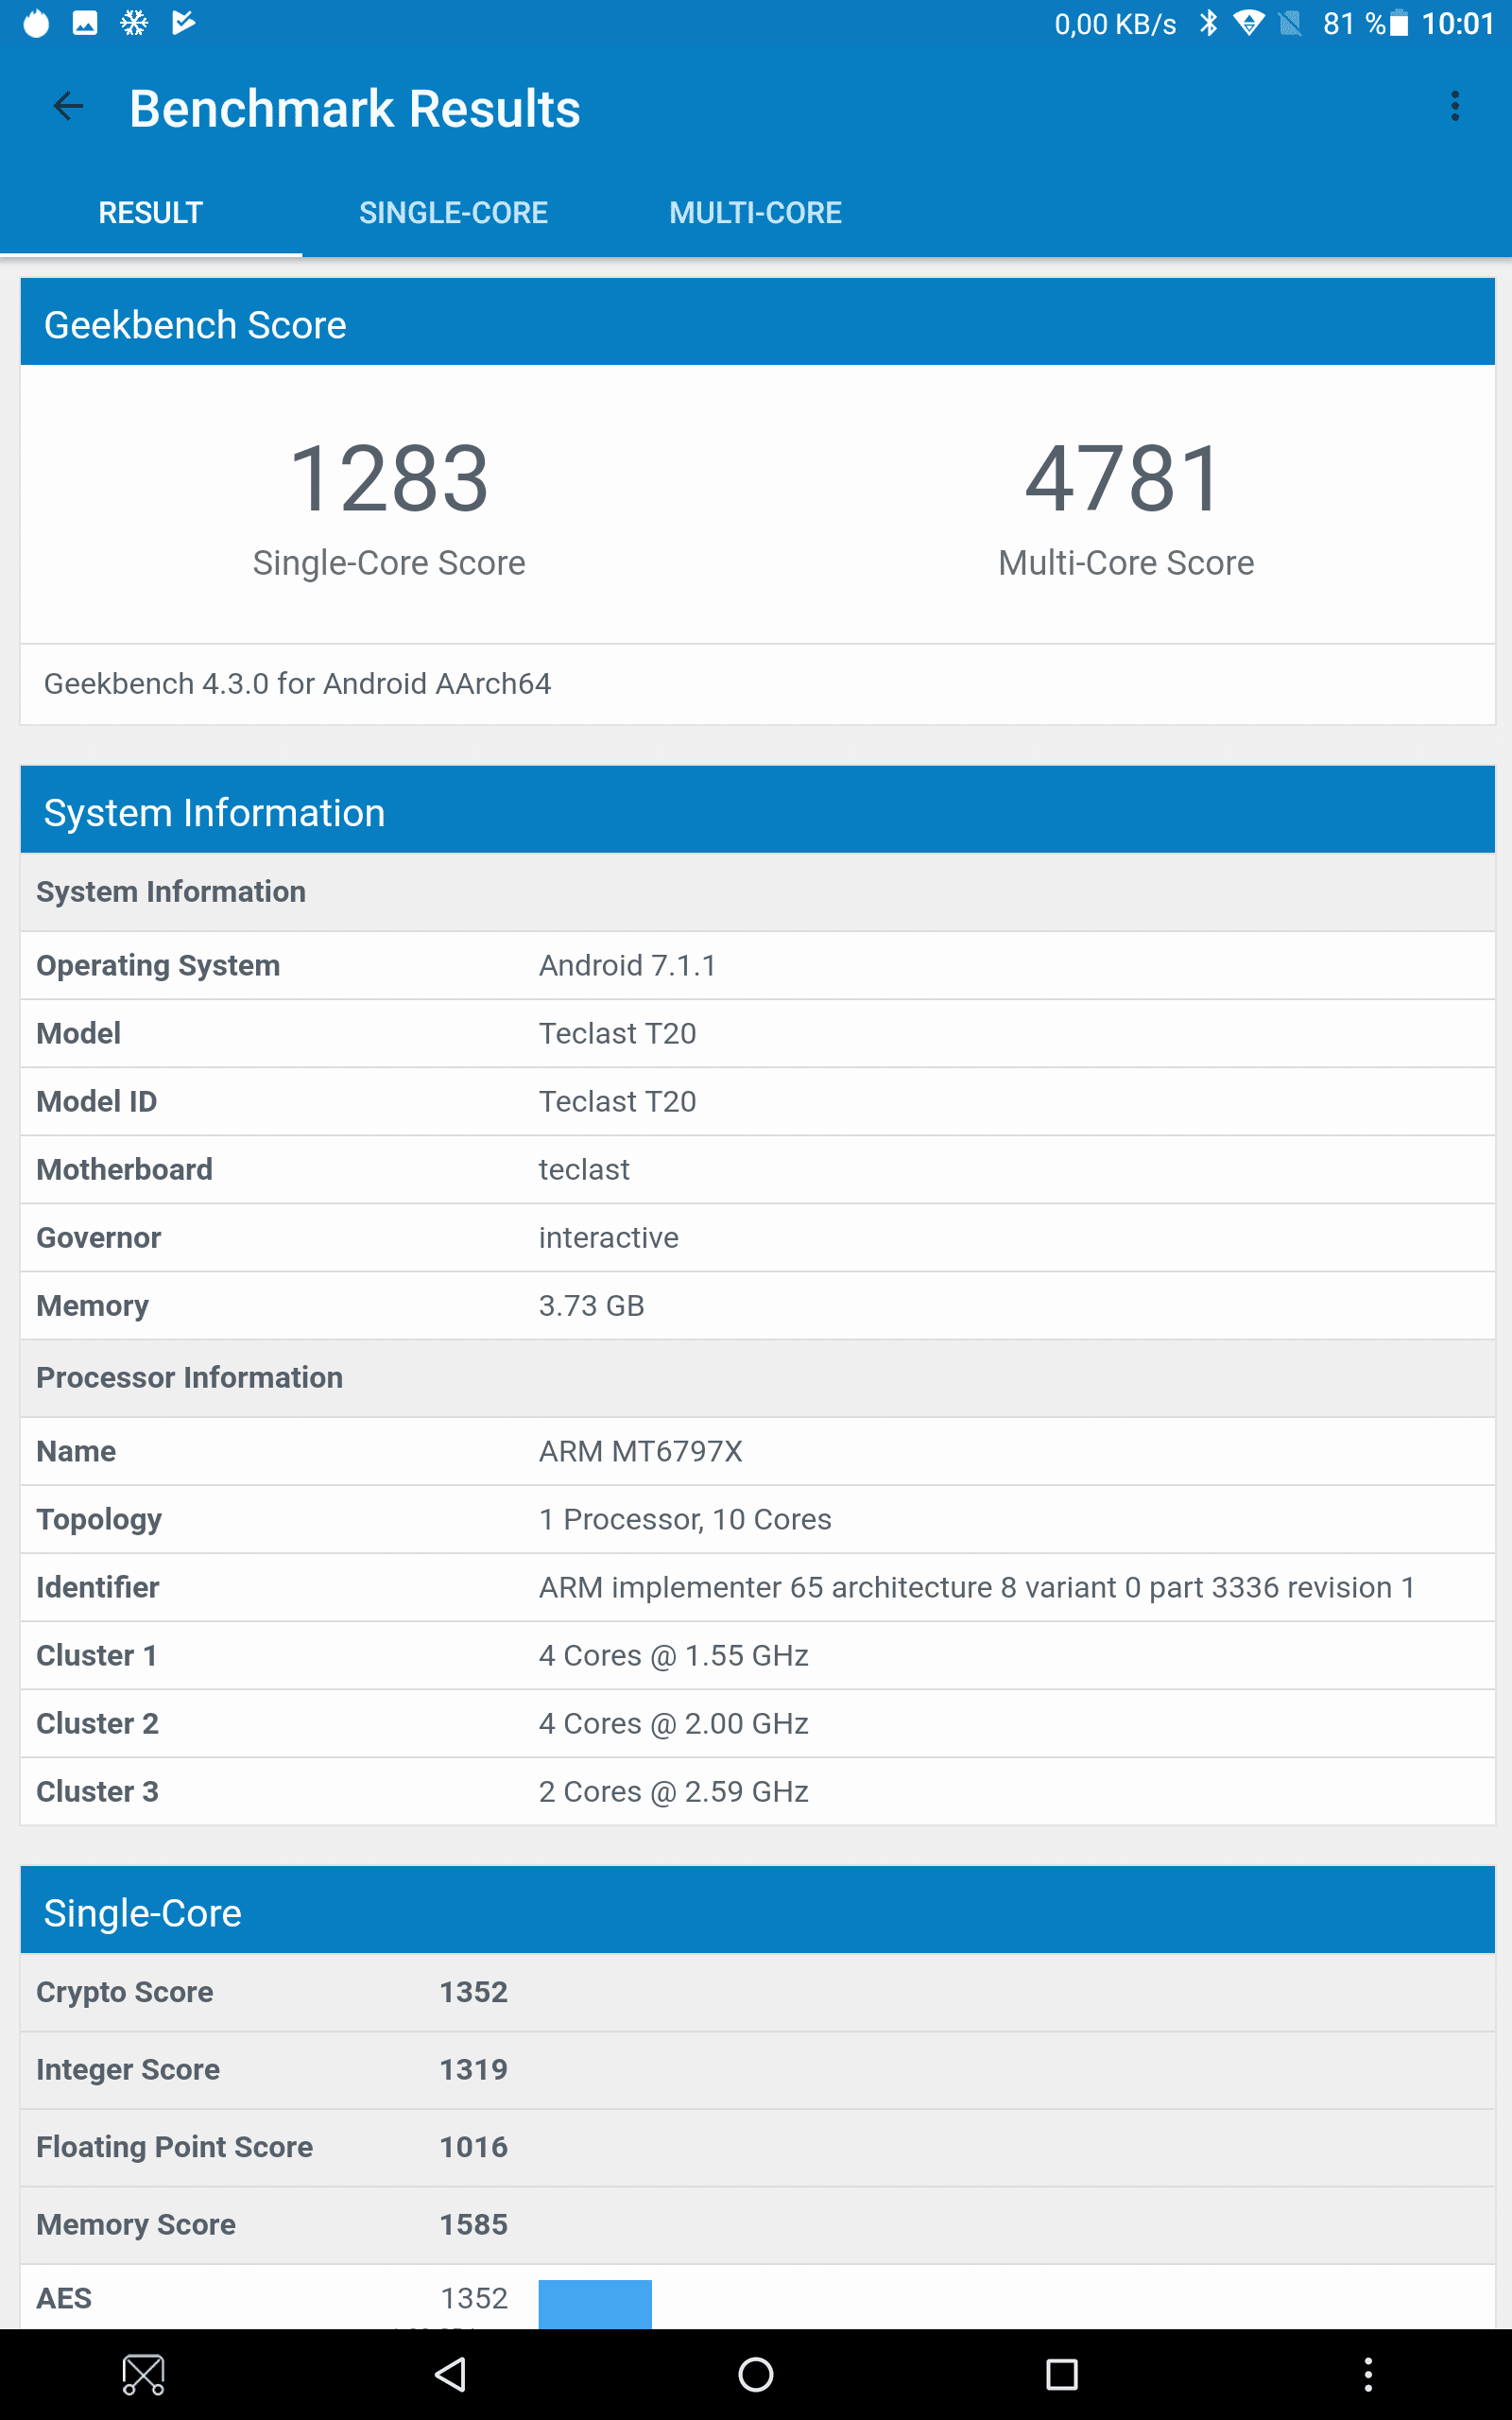1512x2420 pixels.
Task: Tap the single-core score 1283
Action: 389,479
